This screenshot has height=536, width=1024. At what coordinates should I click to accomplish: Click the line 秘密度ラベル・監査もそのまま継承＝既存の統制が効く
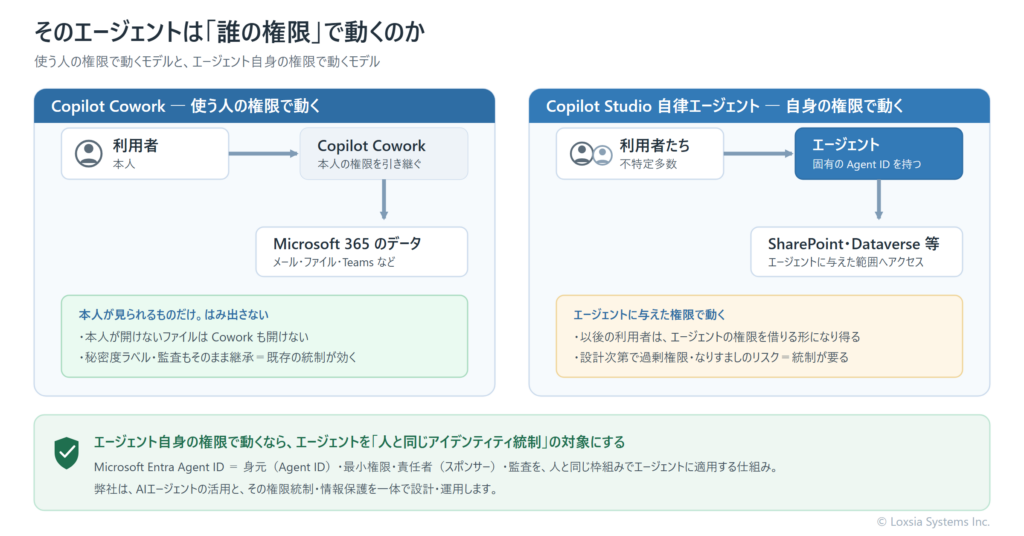(x=217, y=358)
